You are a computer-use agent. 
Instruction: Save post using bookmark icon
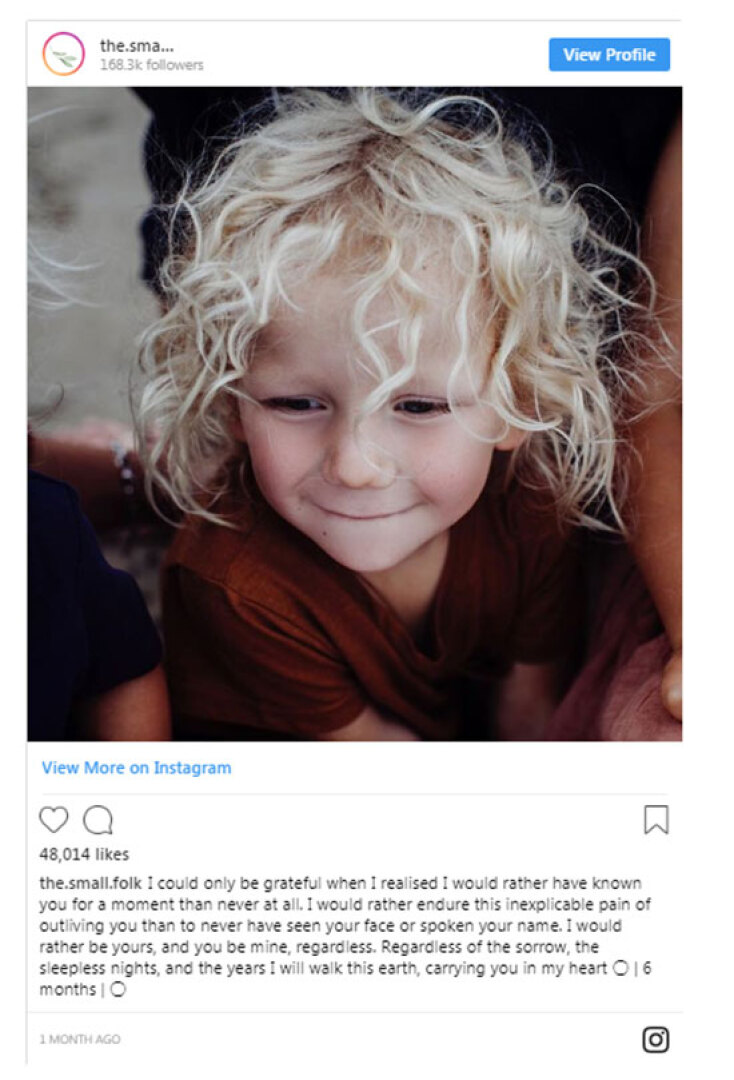656,820
